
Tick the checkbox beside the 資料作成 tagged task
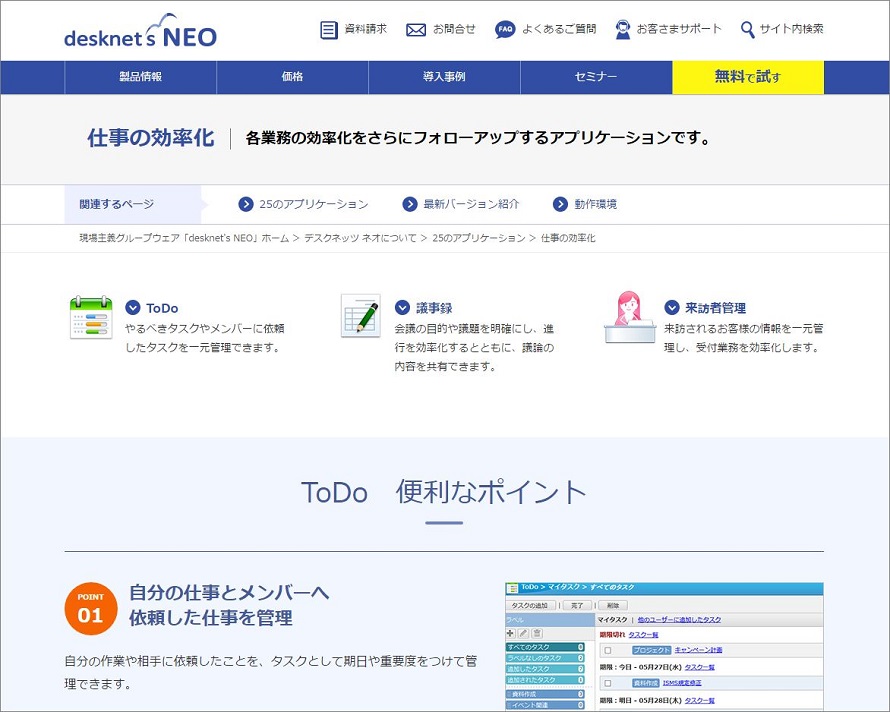click(x=608, y=684)
